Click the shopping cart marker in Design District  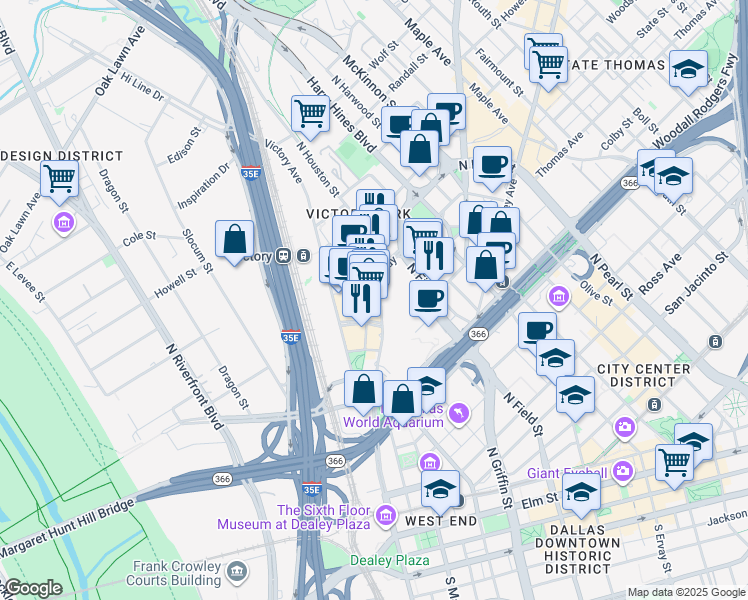tap(60, 180)
